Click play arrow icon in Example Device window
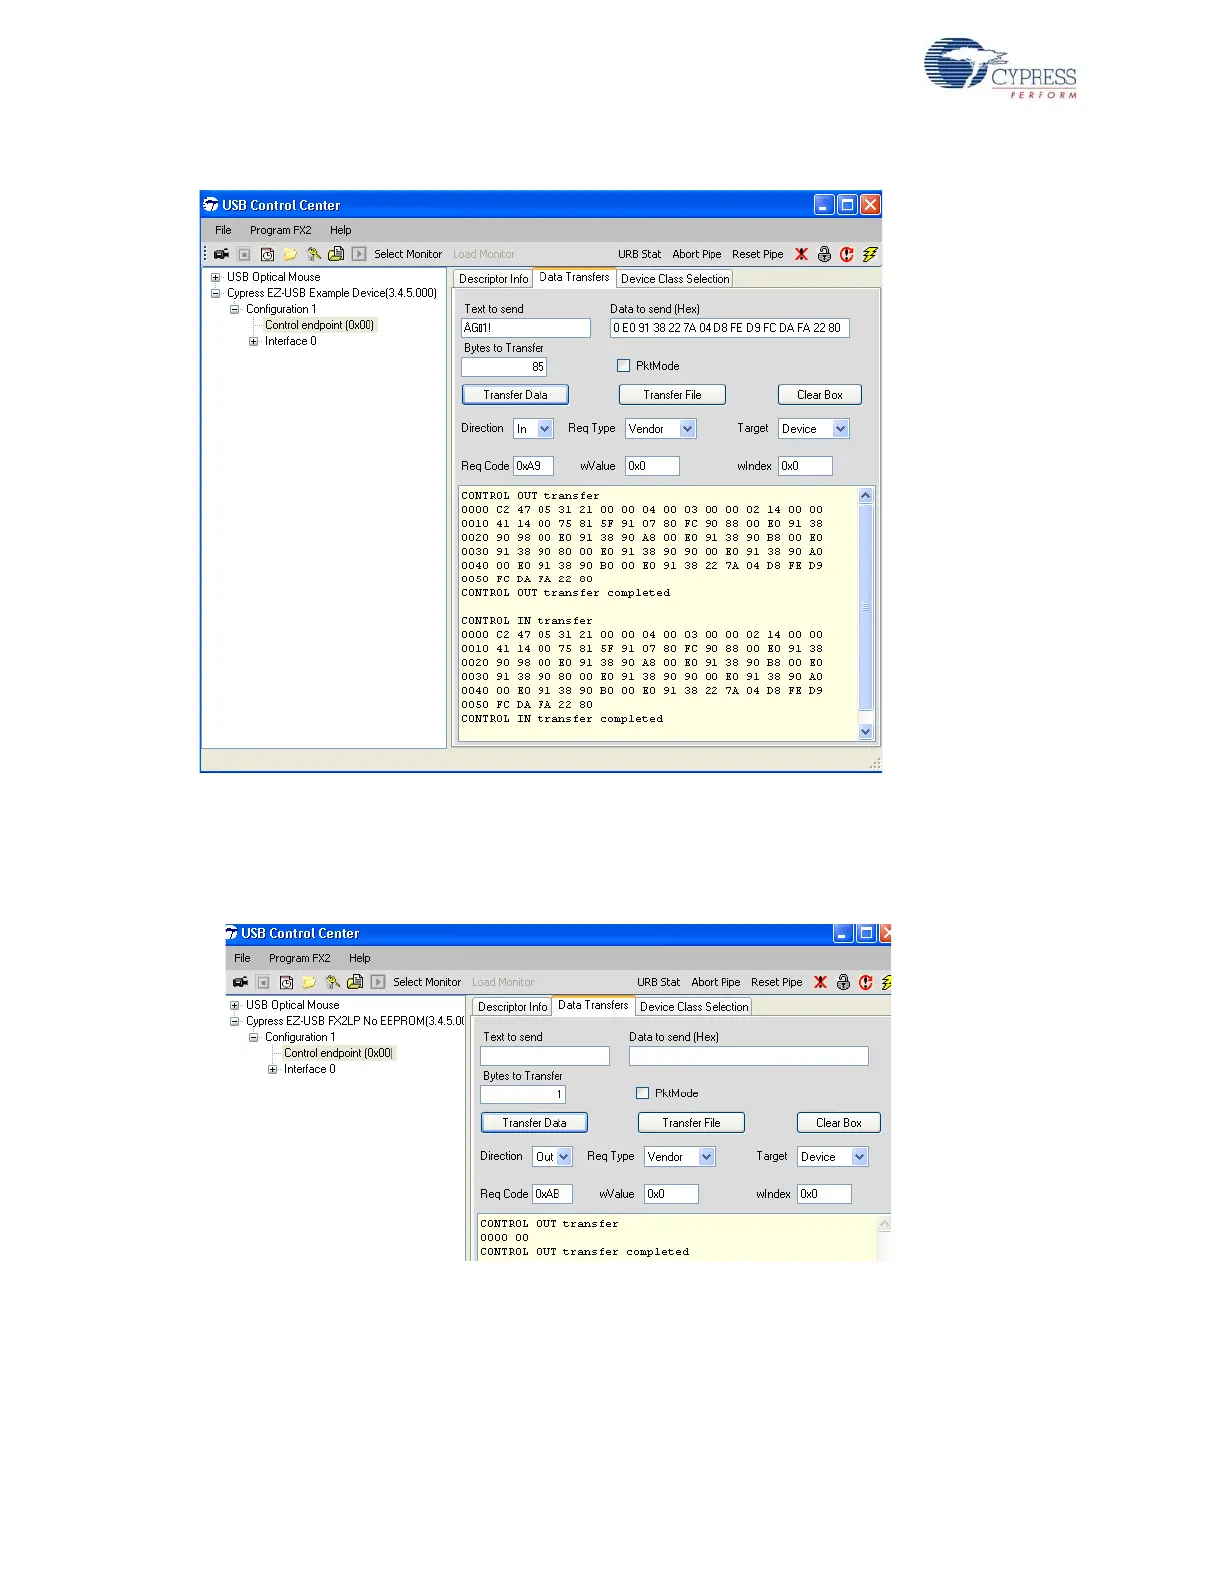This screenshot has height=1584, width=1224. [359, 254]
